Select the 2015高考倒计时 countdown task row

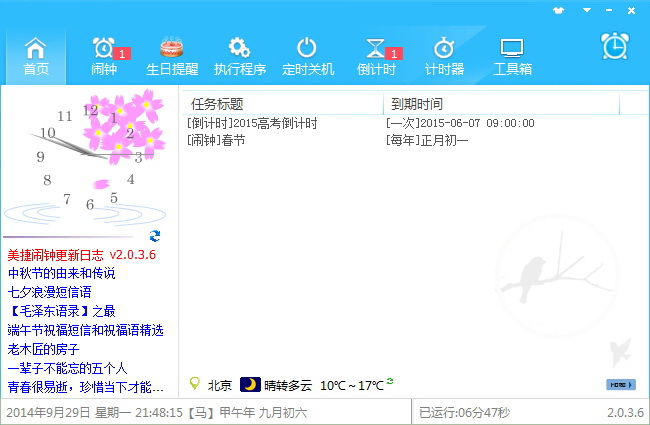coord(252,123)
